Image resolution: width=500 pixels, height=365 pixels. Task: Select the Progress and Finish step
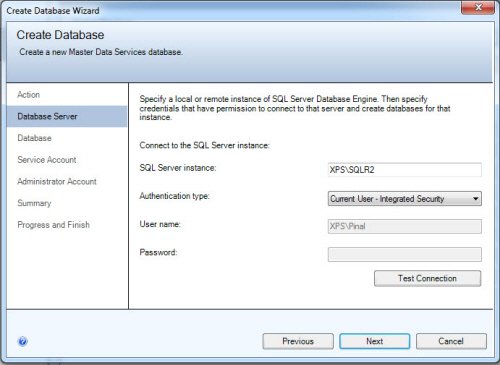click(x=54, y=225)
